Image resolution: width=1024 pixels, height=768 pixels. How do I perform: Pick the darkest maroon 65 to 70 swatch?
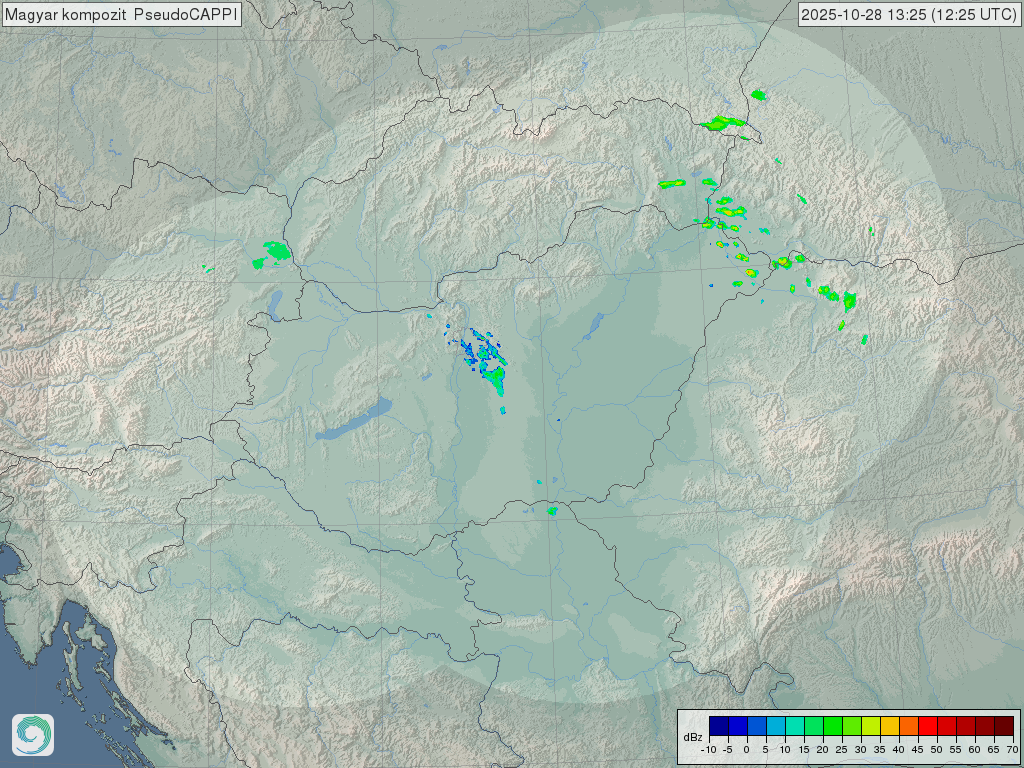click(x=1003, y=726)
